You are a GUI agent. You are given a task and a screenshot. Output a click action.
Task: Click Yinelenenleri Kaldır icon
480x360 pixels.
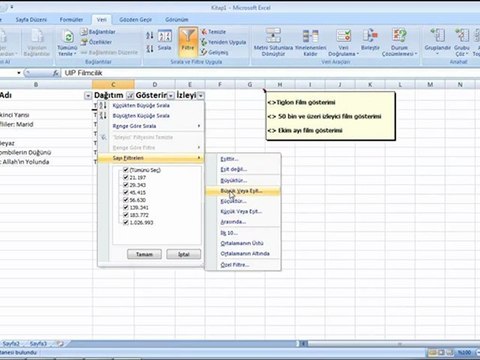coord(310,35)
